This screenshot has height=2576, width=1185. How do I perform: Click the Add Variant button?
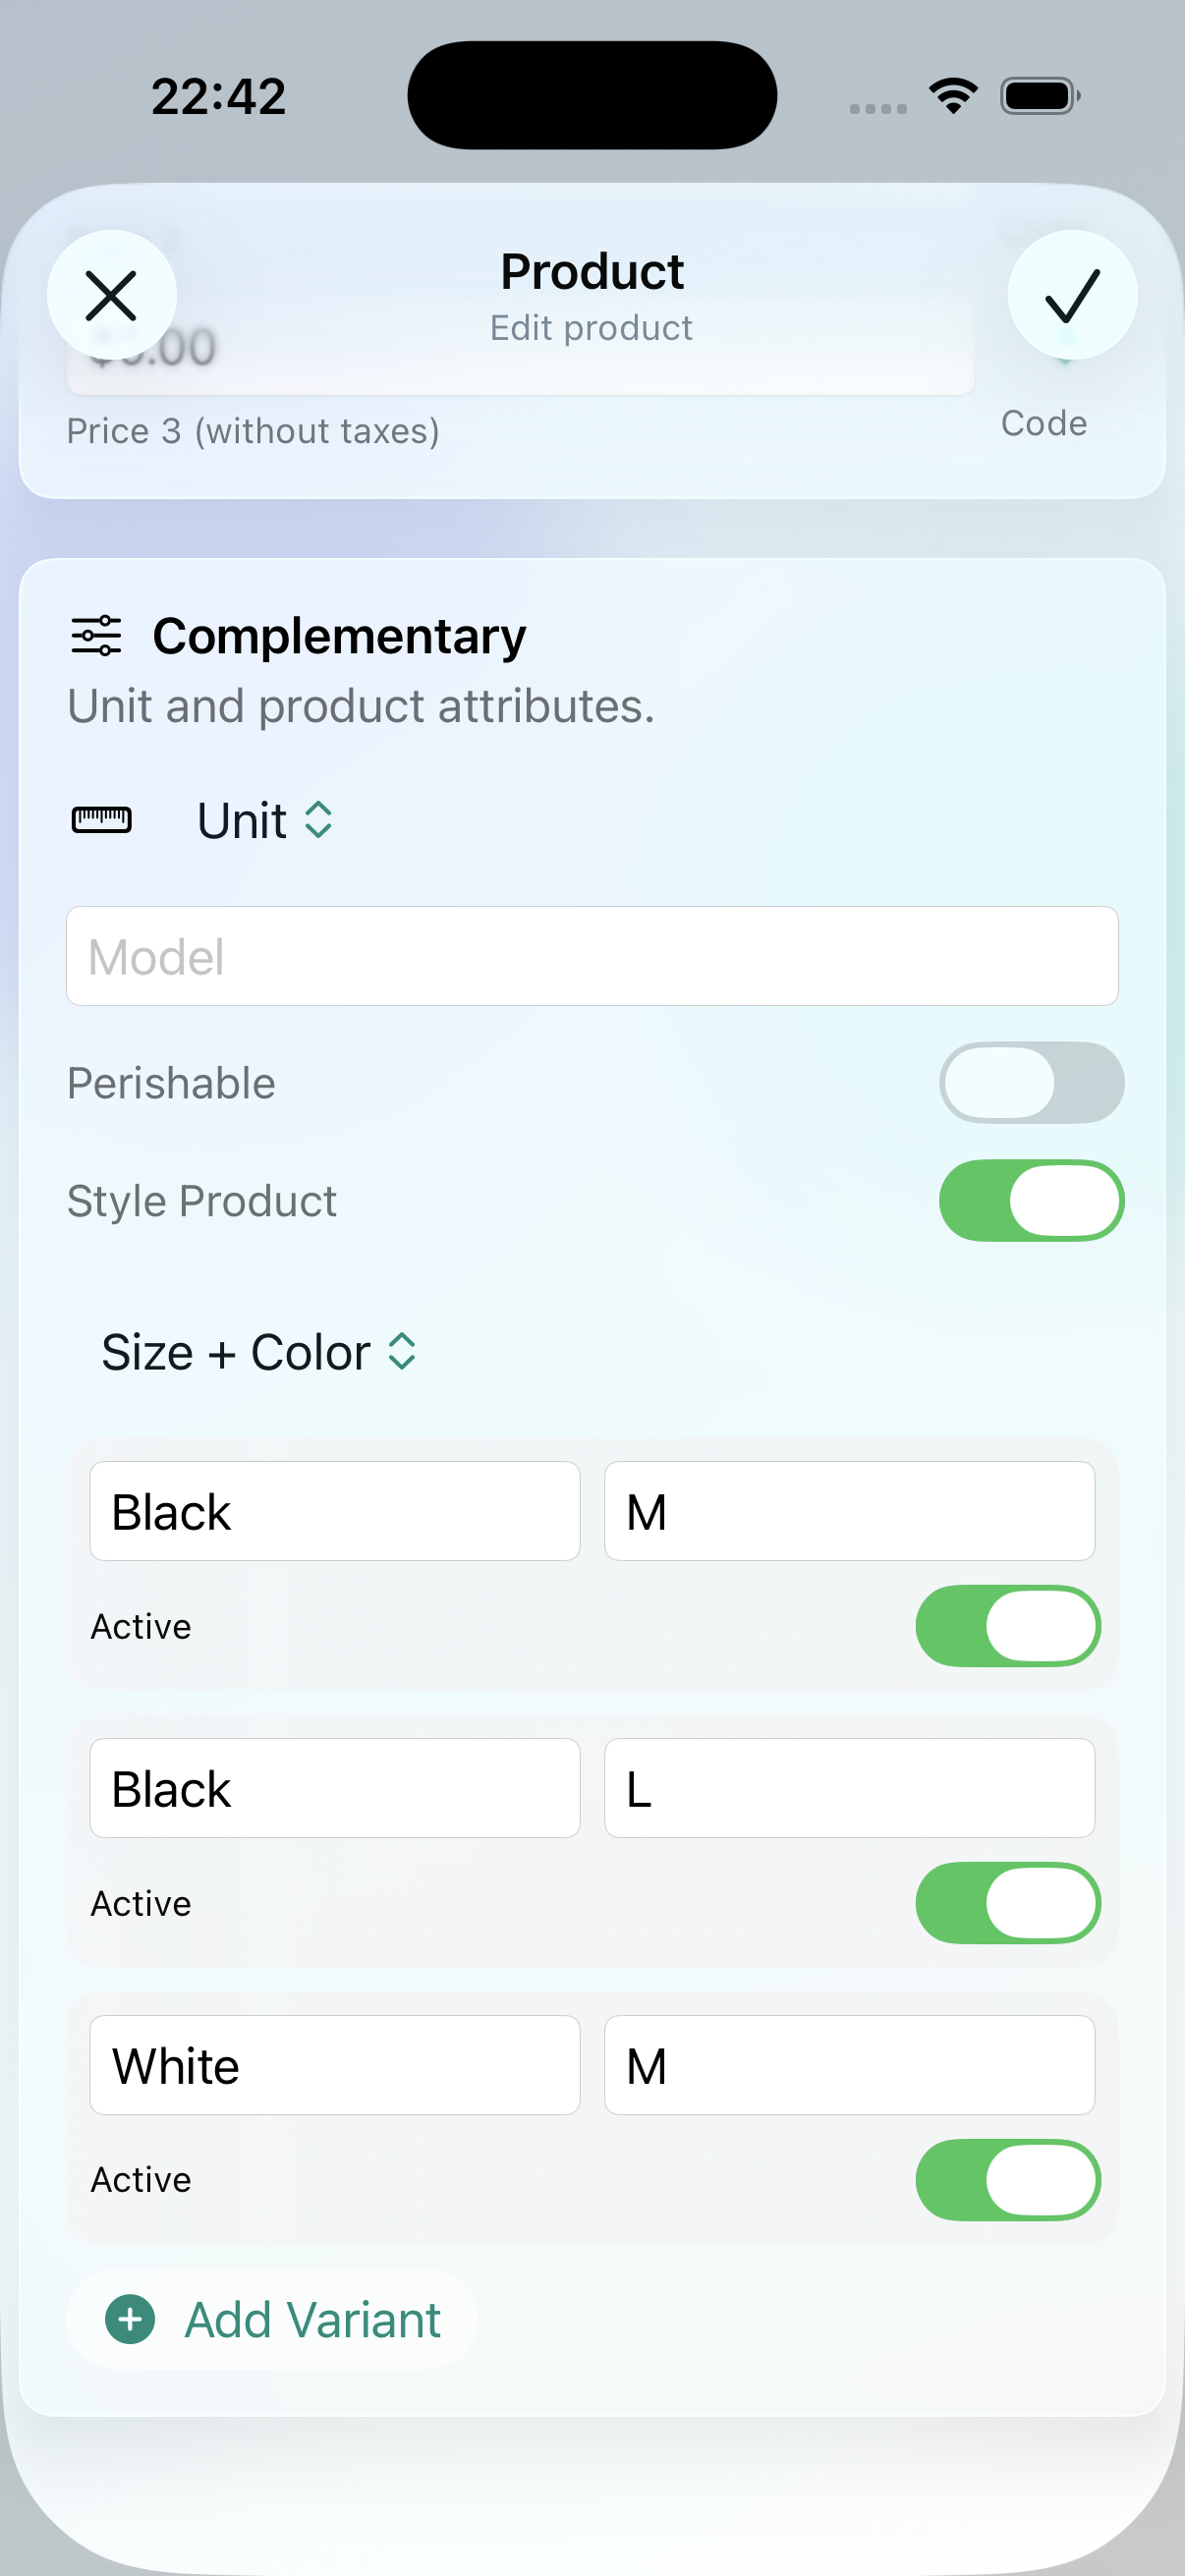[272, 2319]
